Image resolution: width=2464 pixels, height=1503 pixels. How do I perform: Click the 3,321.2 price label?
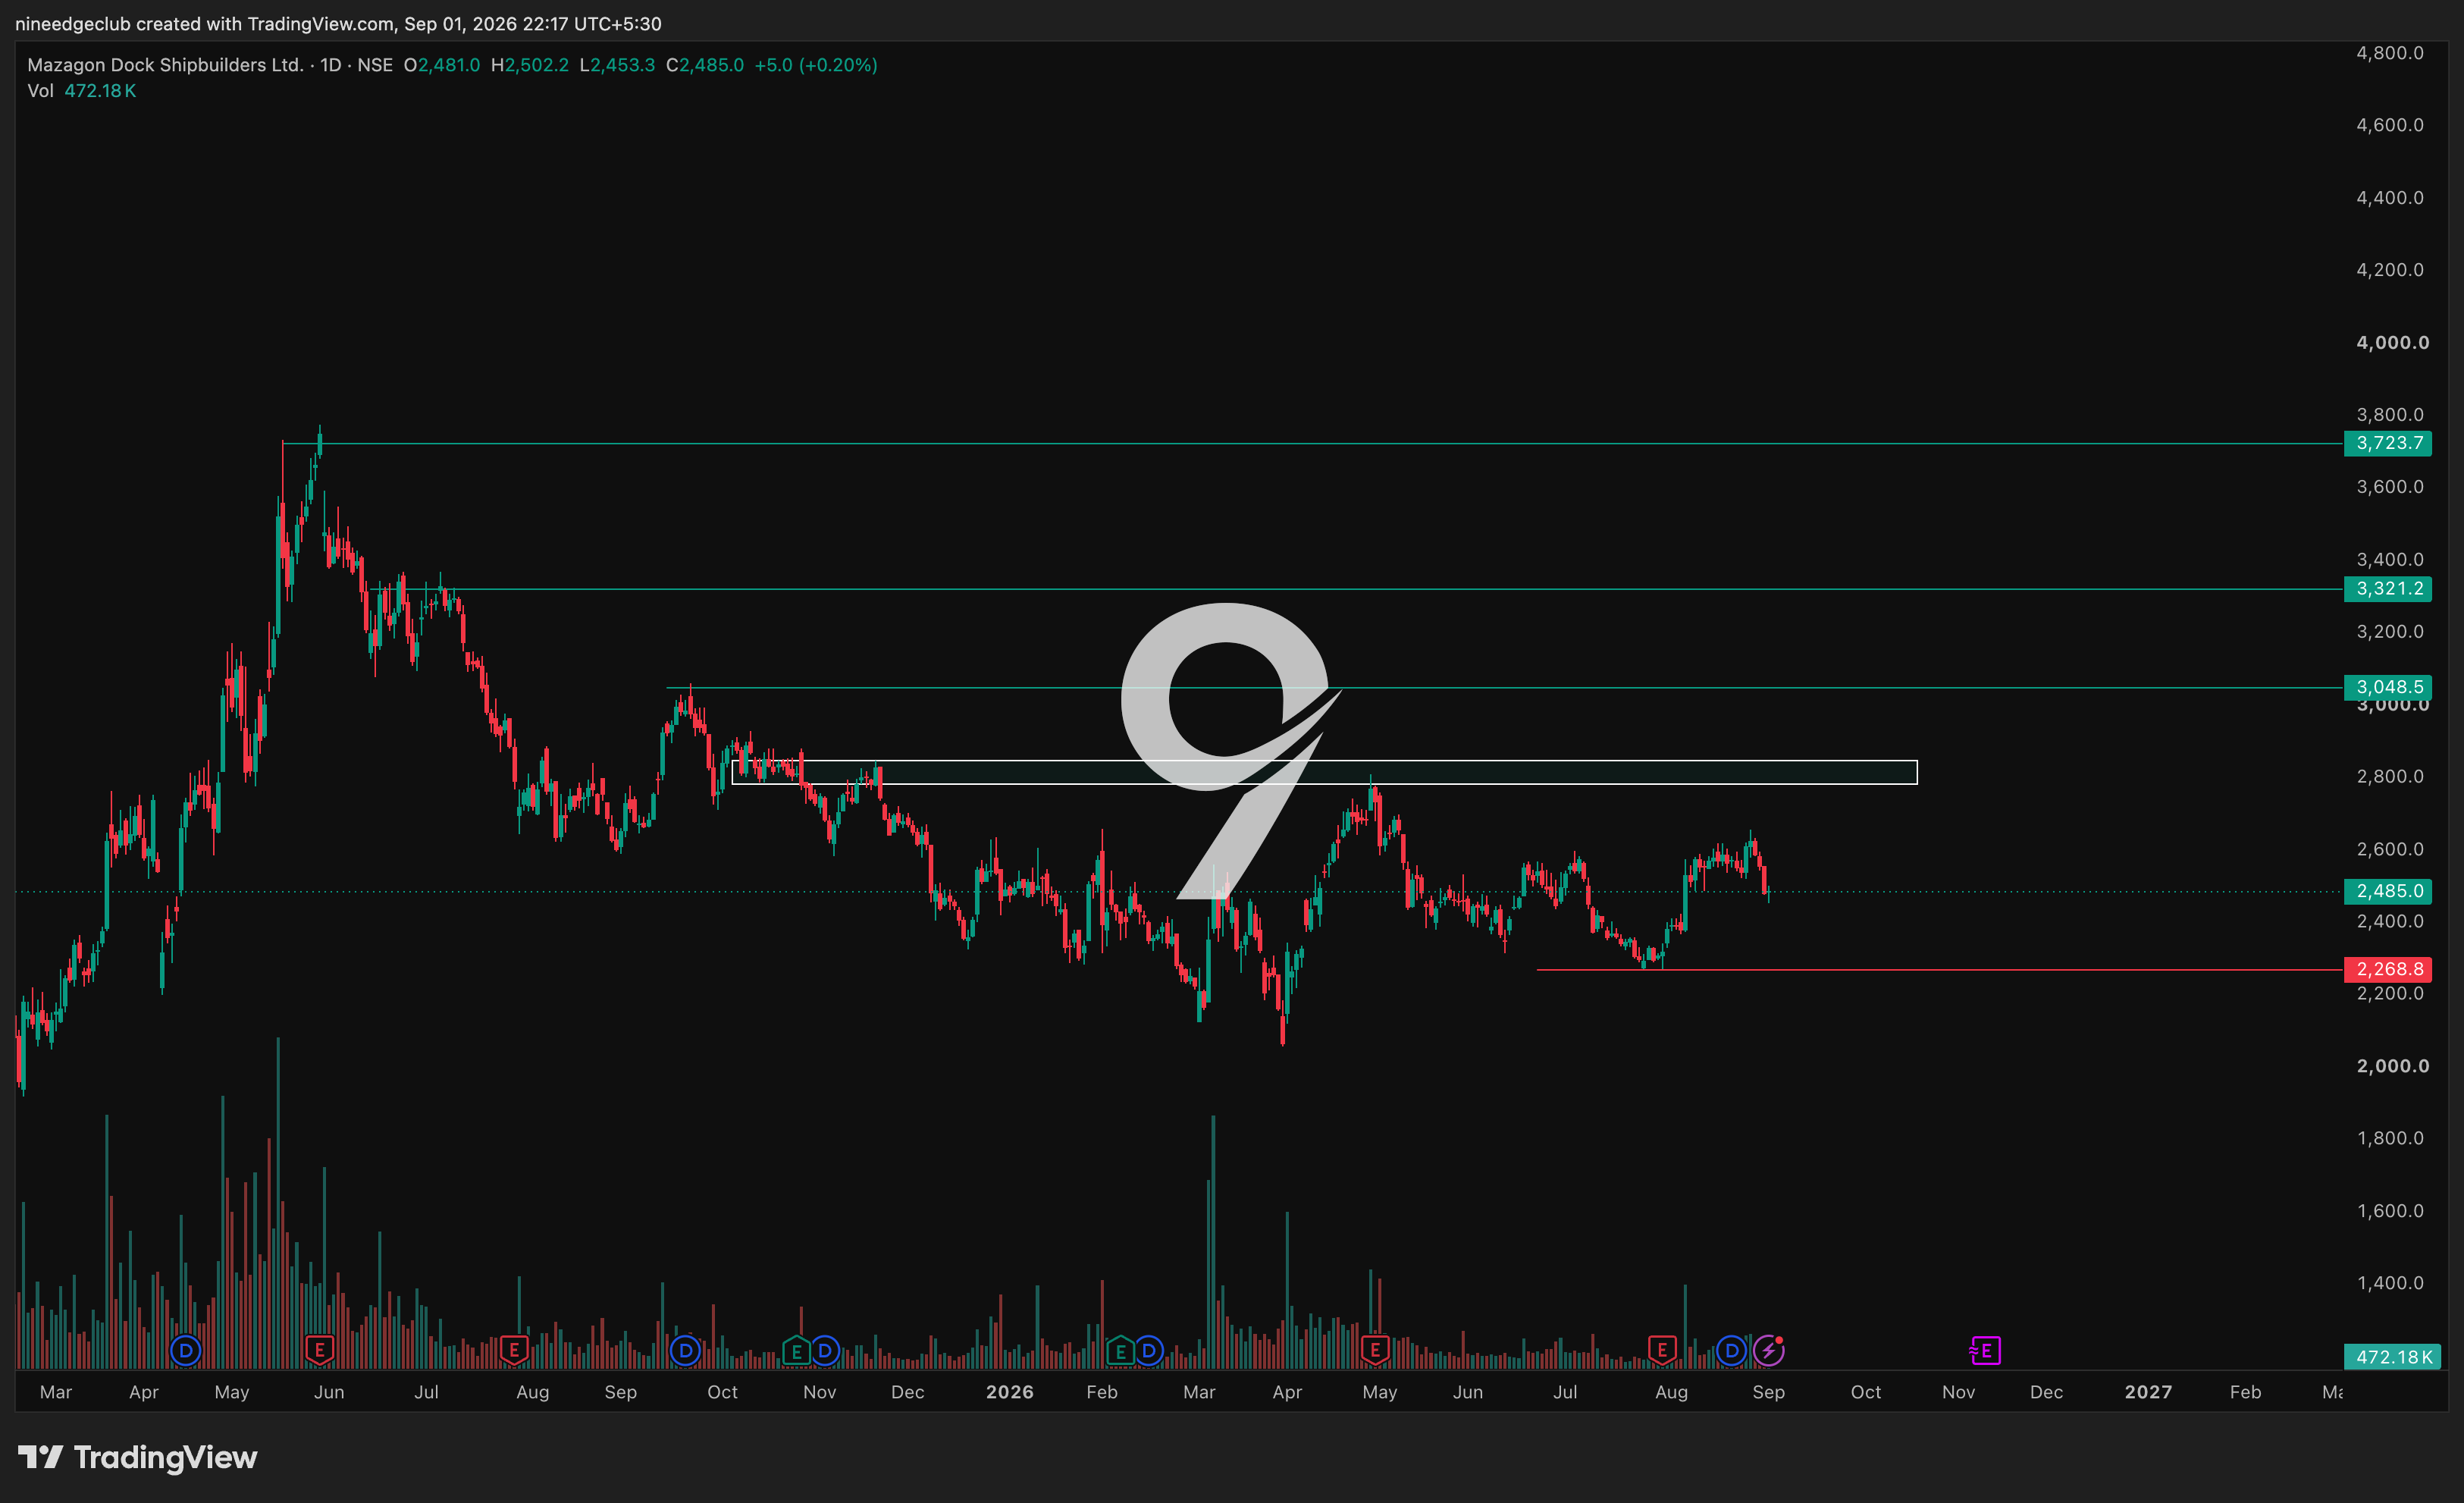point(2388,589)
